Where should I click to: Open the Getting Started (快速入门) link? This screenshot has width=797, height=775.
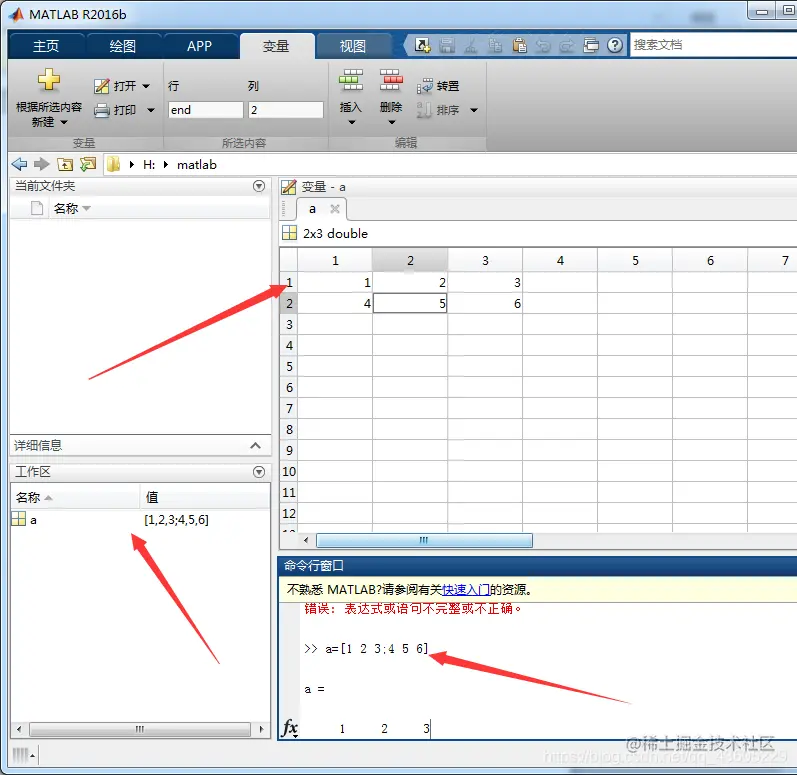click(466, 590)
